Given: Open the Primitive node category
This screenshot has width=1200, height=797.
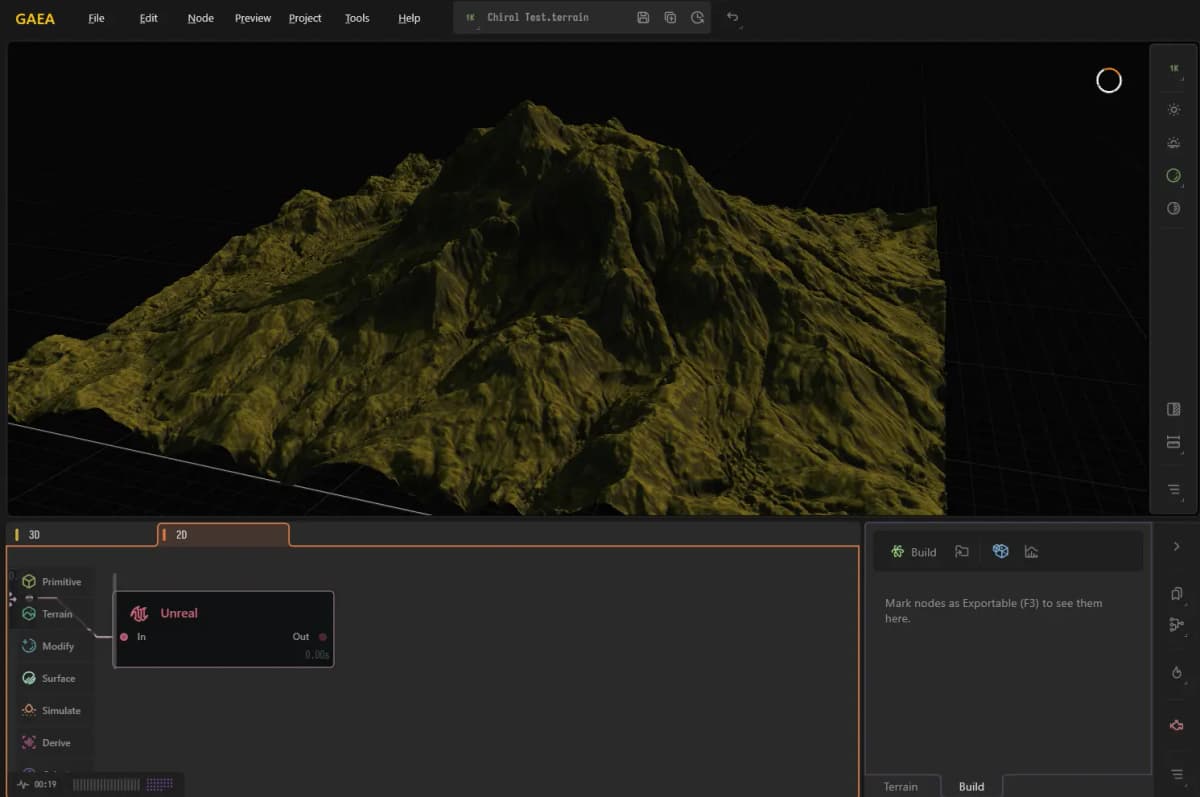Looking at the screenshot, I should pos(52,582).
